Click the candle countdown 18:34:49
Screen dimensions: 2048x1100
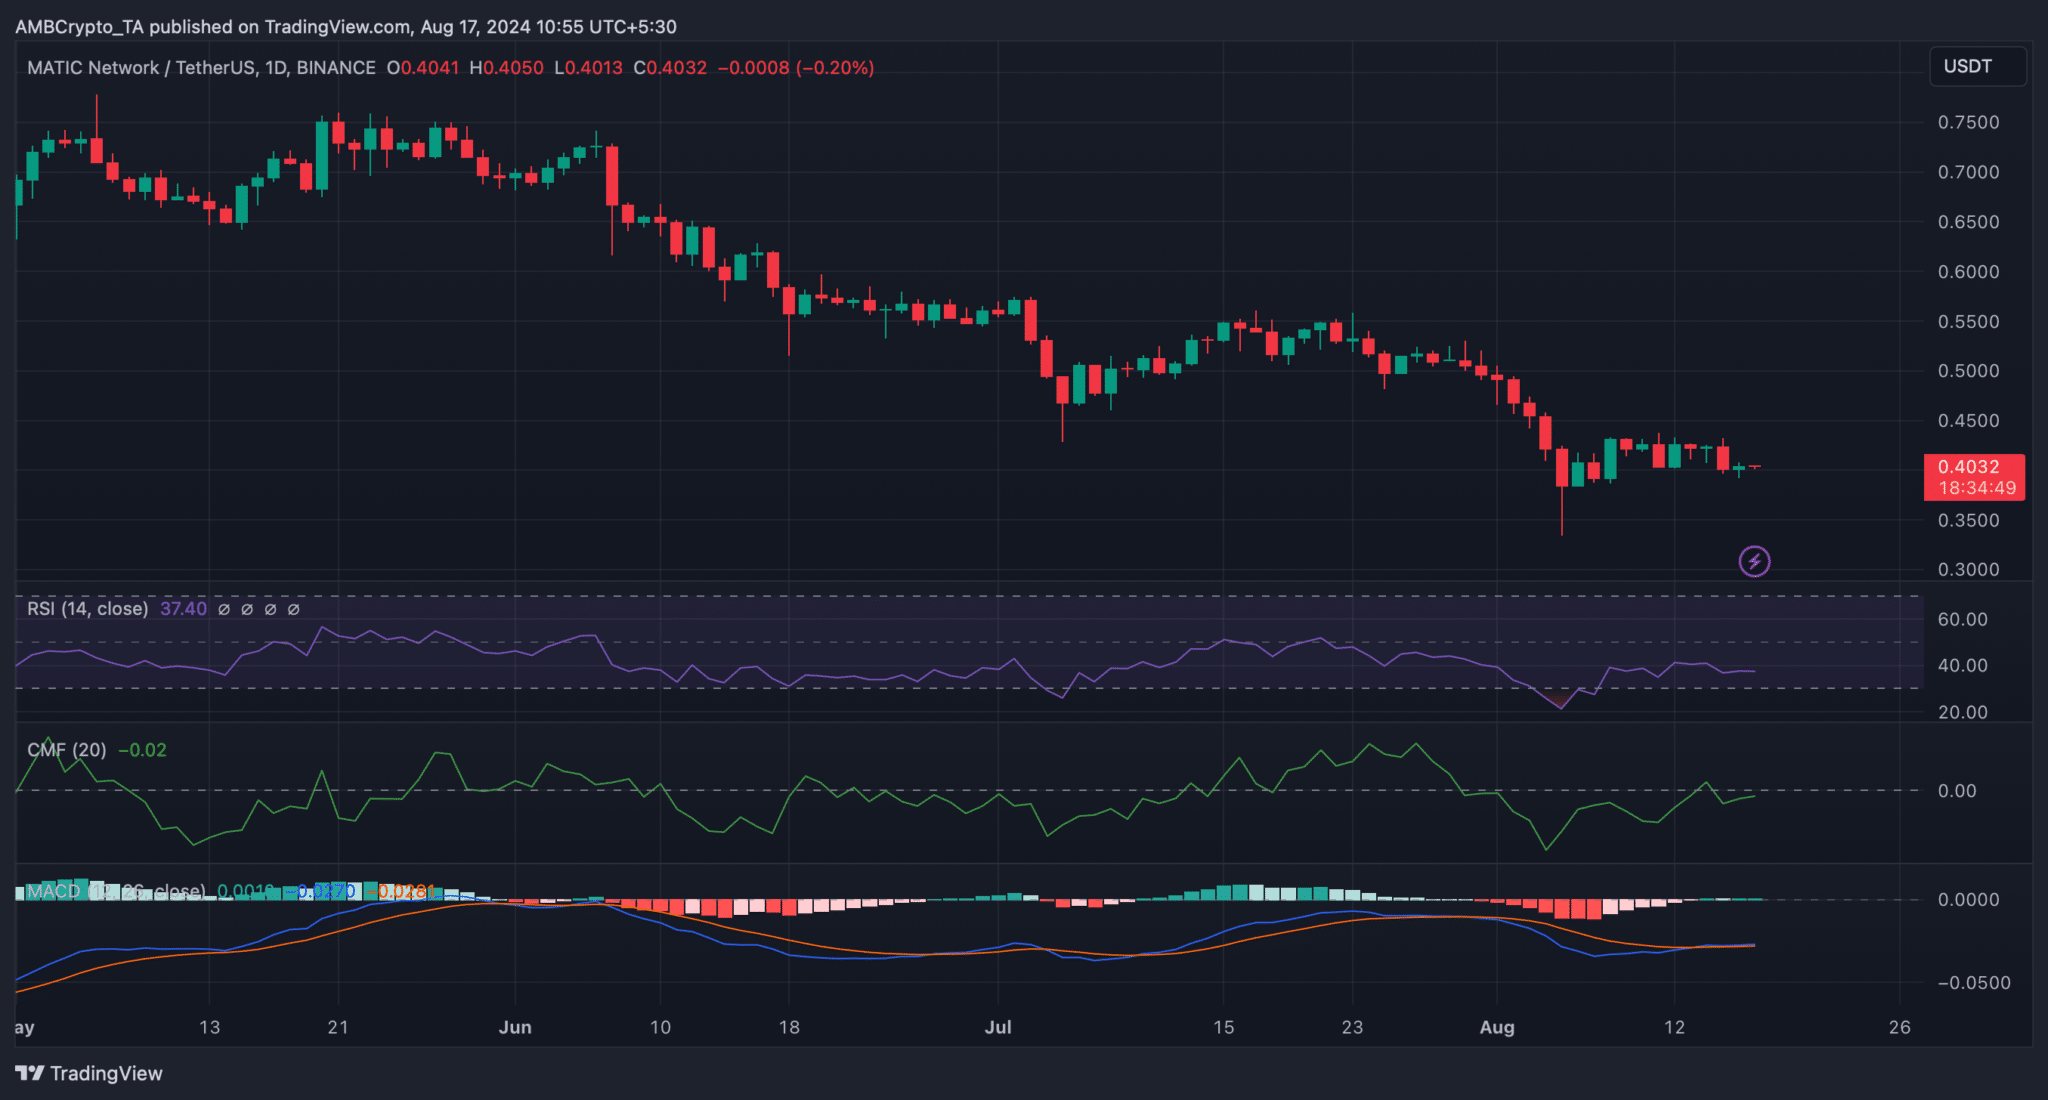[x=1977, y=489]
